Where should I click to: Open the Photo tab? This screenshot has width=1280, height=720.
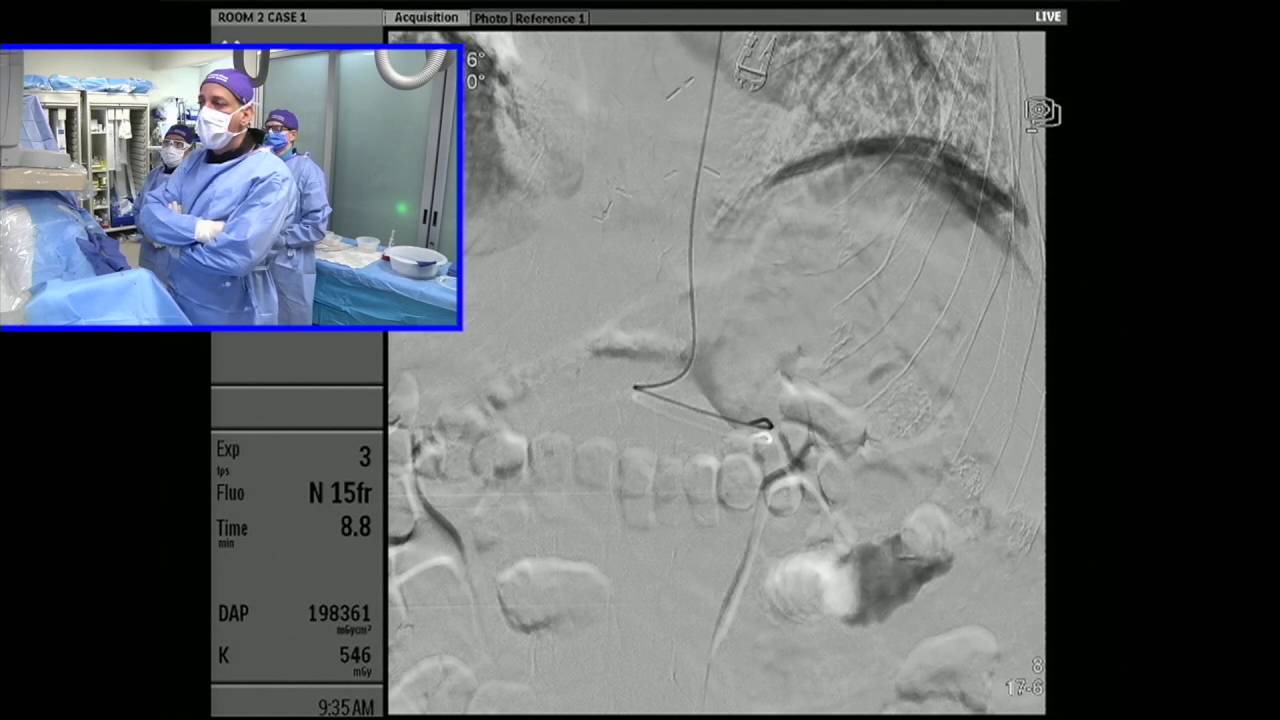(490, 18)
